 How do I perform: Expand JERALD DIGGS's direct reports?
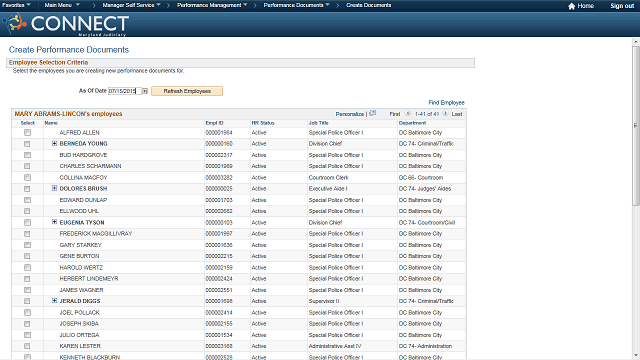pos(54,301)
